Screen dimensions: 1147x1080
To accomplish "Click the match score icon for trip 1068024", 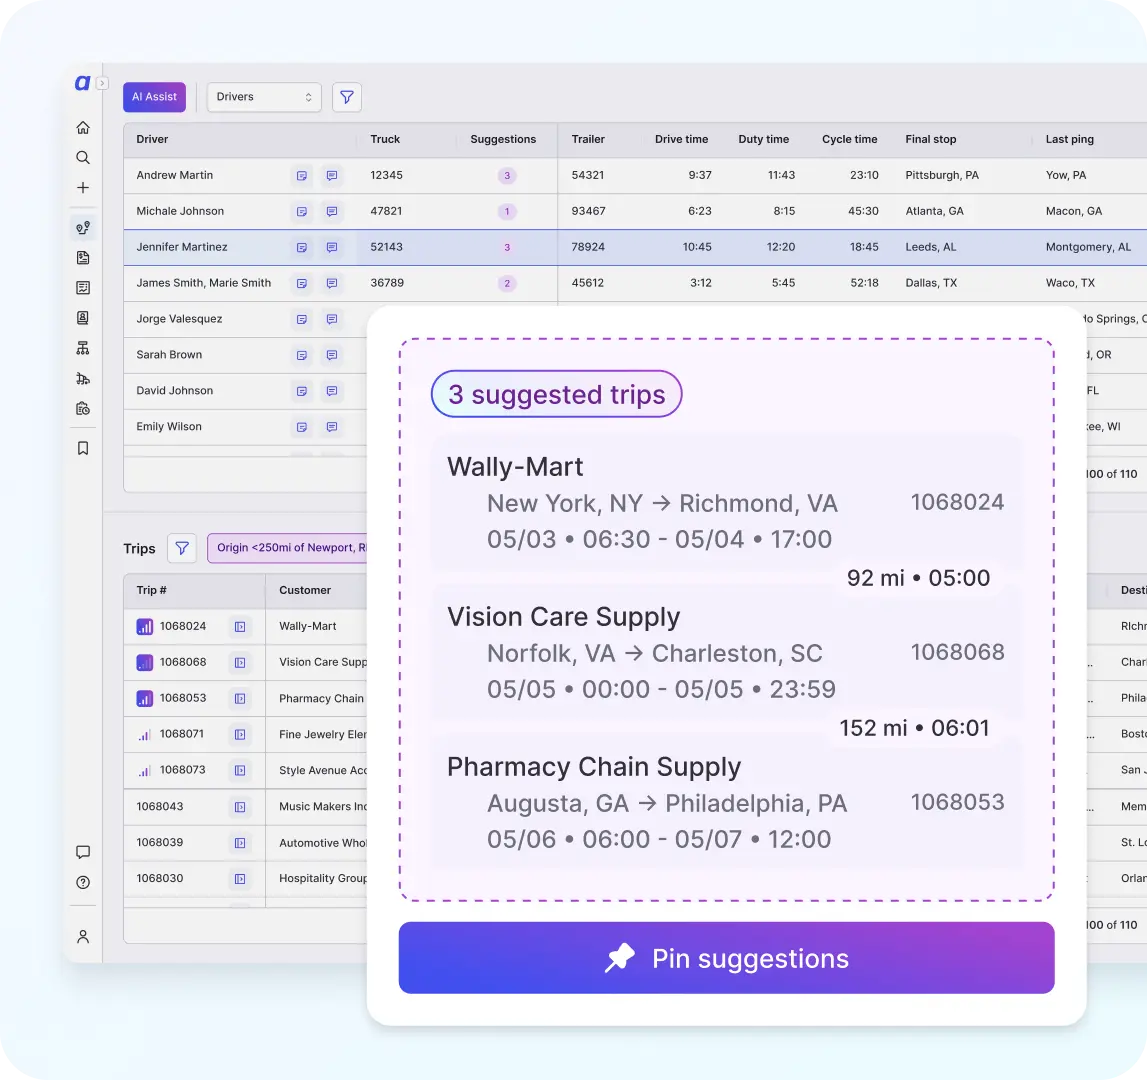I will (145, 626).
